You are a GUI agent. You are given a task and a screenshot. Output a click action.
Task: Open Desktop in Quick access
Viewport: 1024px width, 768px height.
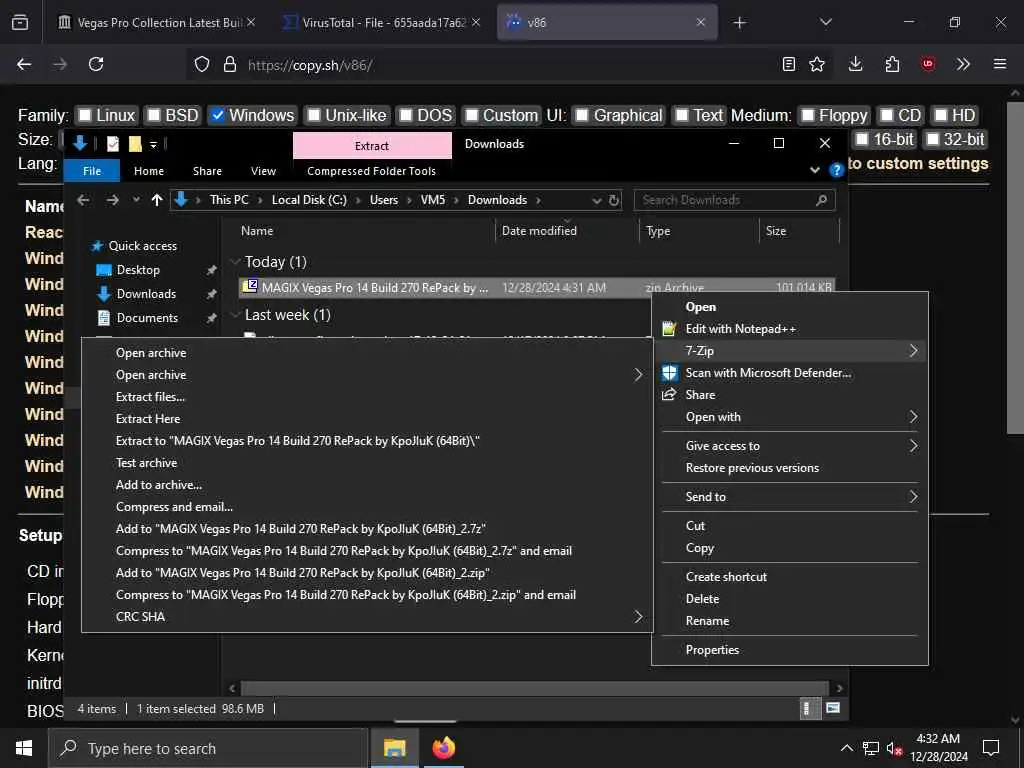tap(138, 270)
